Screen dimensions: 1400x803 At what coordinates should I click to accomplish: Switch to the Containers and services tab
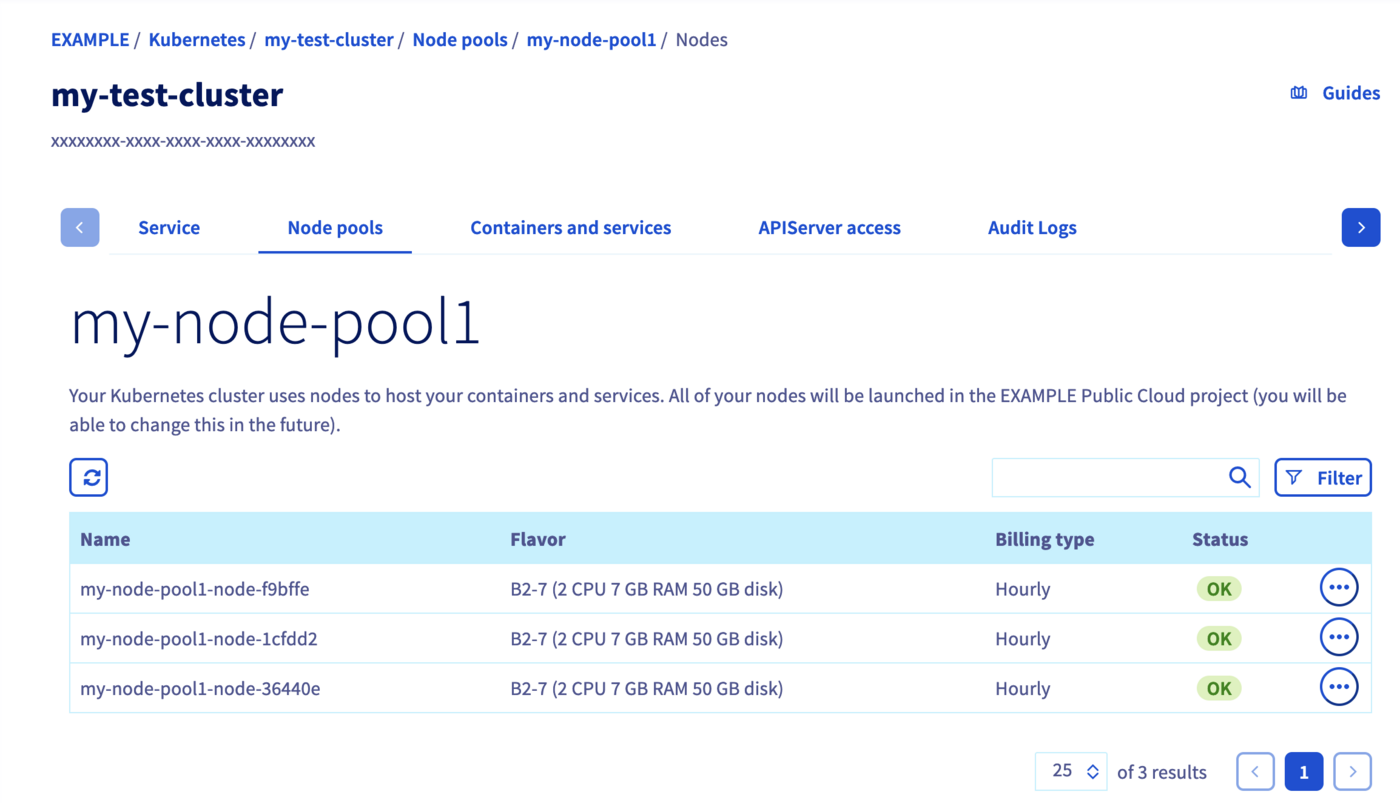(x=570, y=227)
